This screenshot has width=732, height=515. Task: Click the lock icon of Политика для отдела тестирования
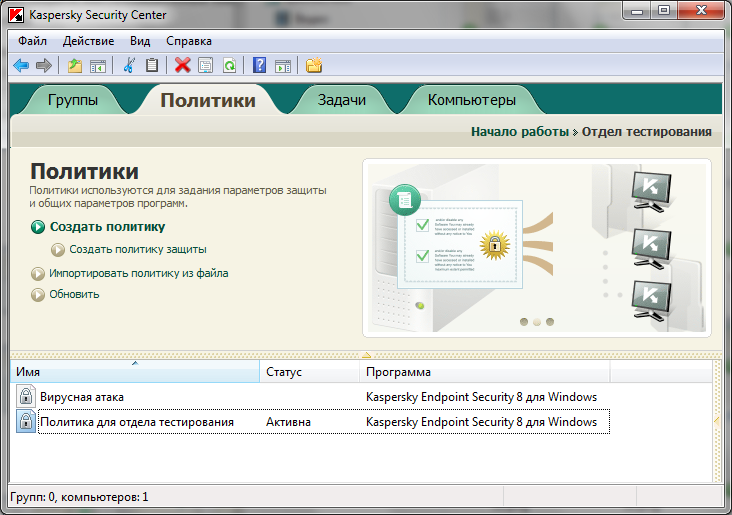coord(26,421)
